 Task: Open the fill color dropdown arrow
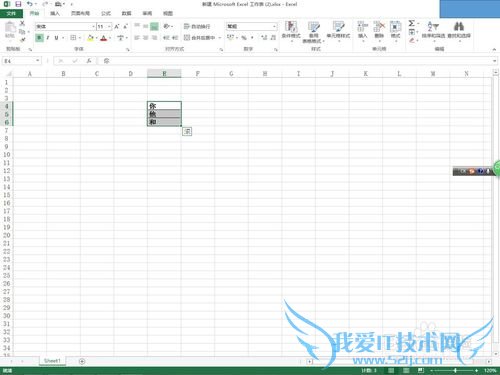[96, 38]
